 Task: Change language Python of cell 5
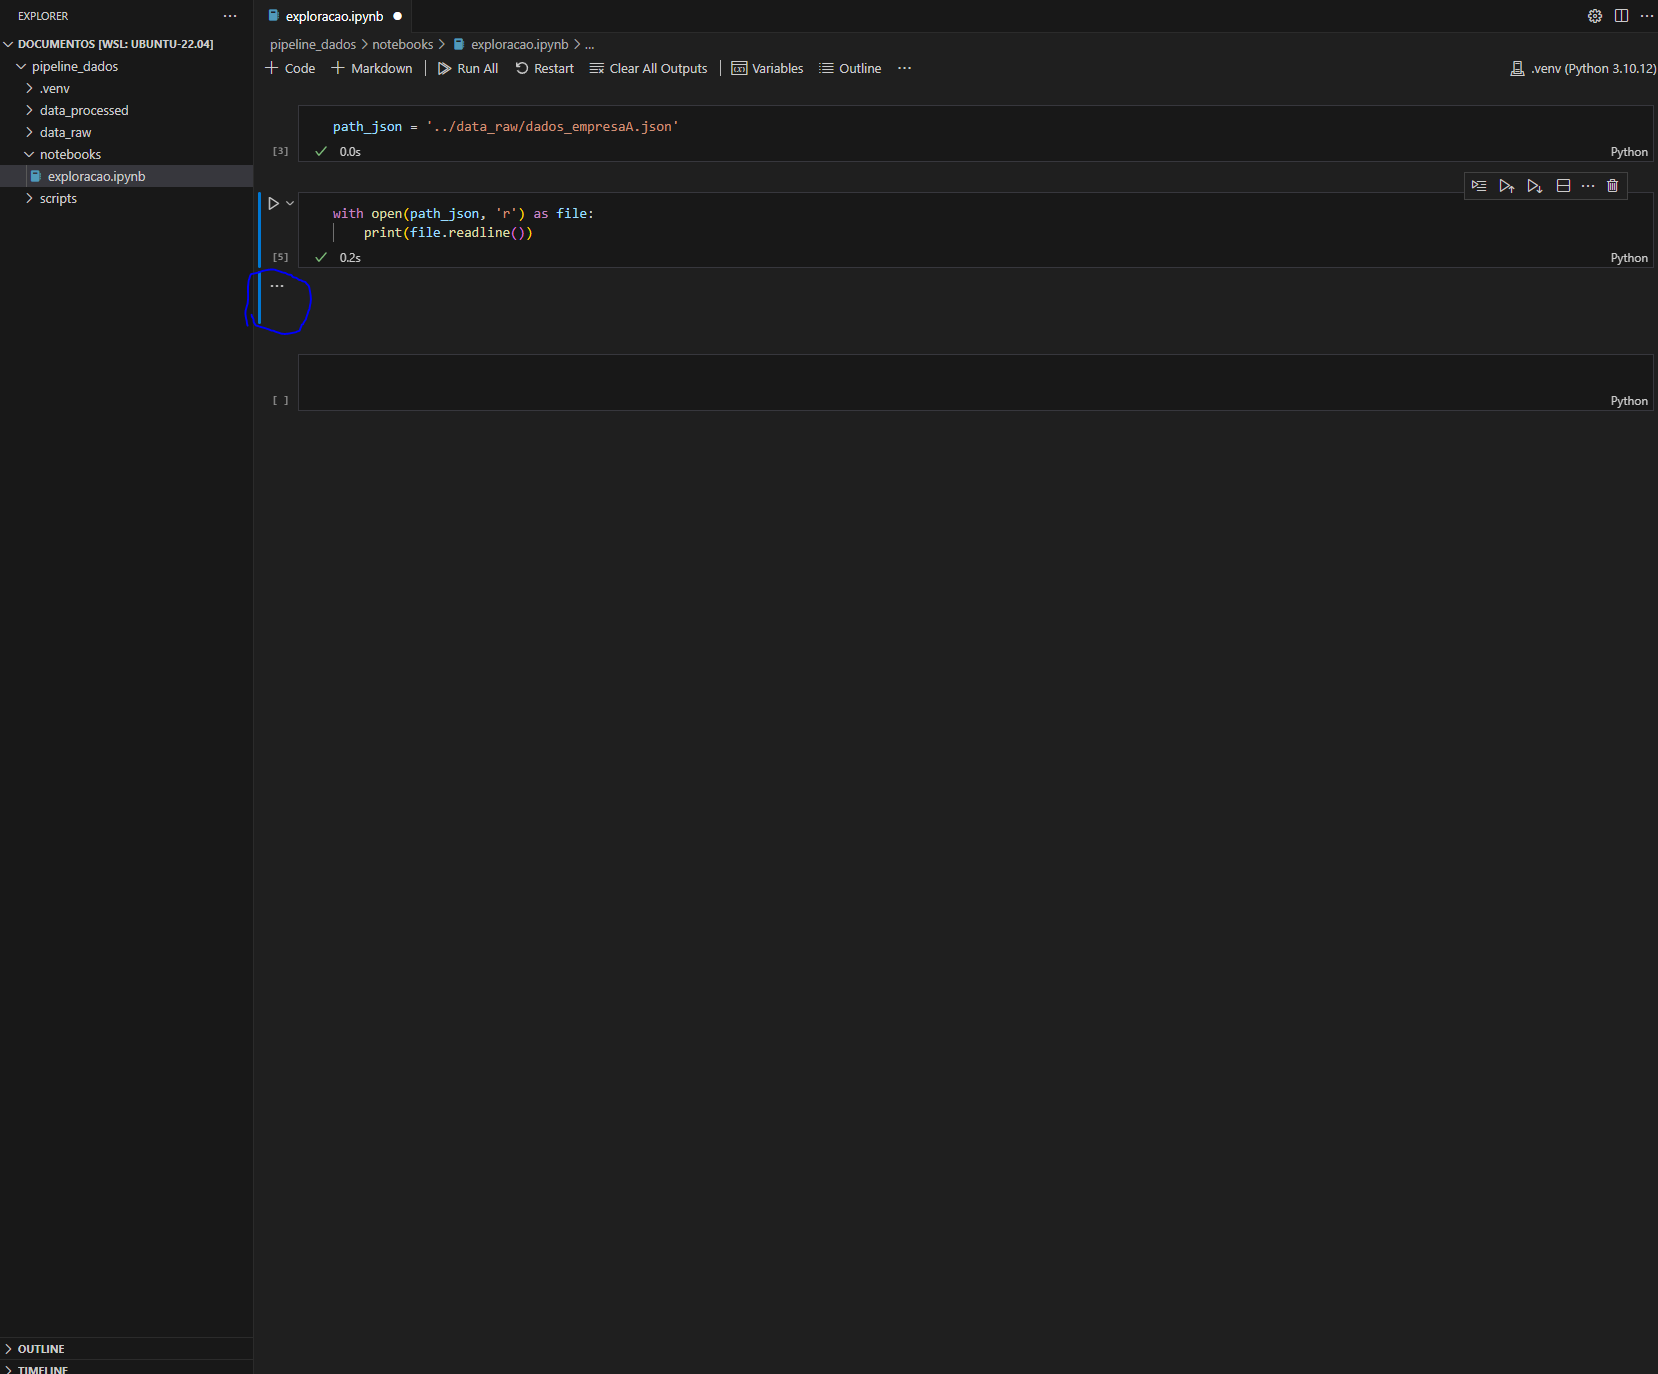point(1629,258)
